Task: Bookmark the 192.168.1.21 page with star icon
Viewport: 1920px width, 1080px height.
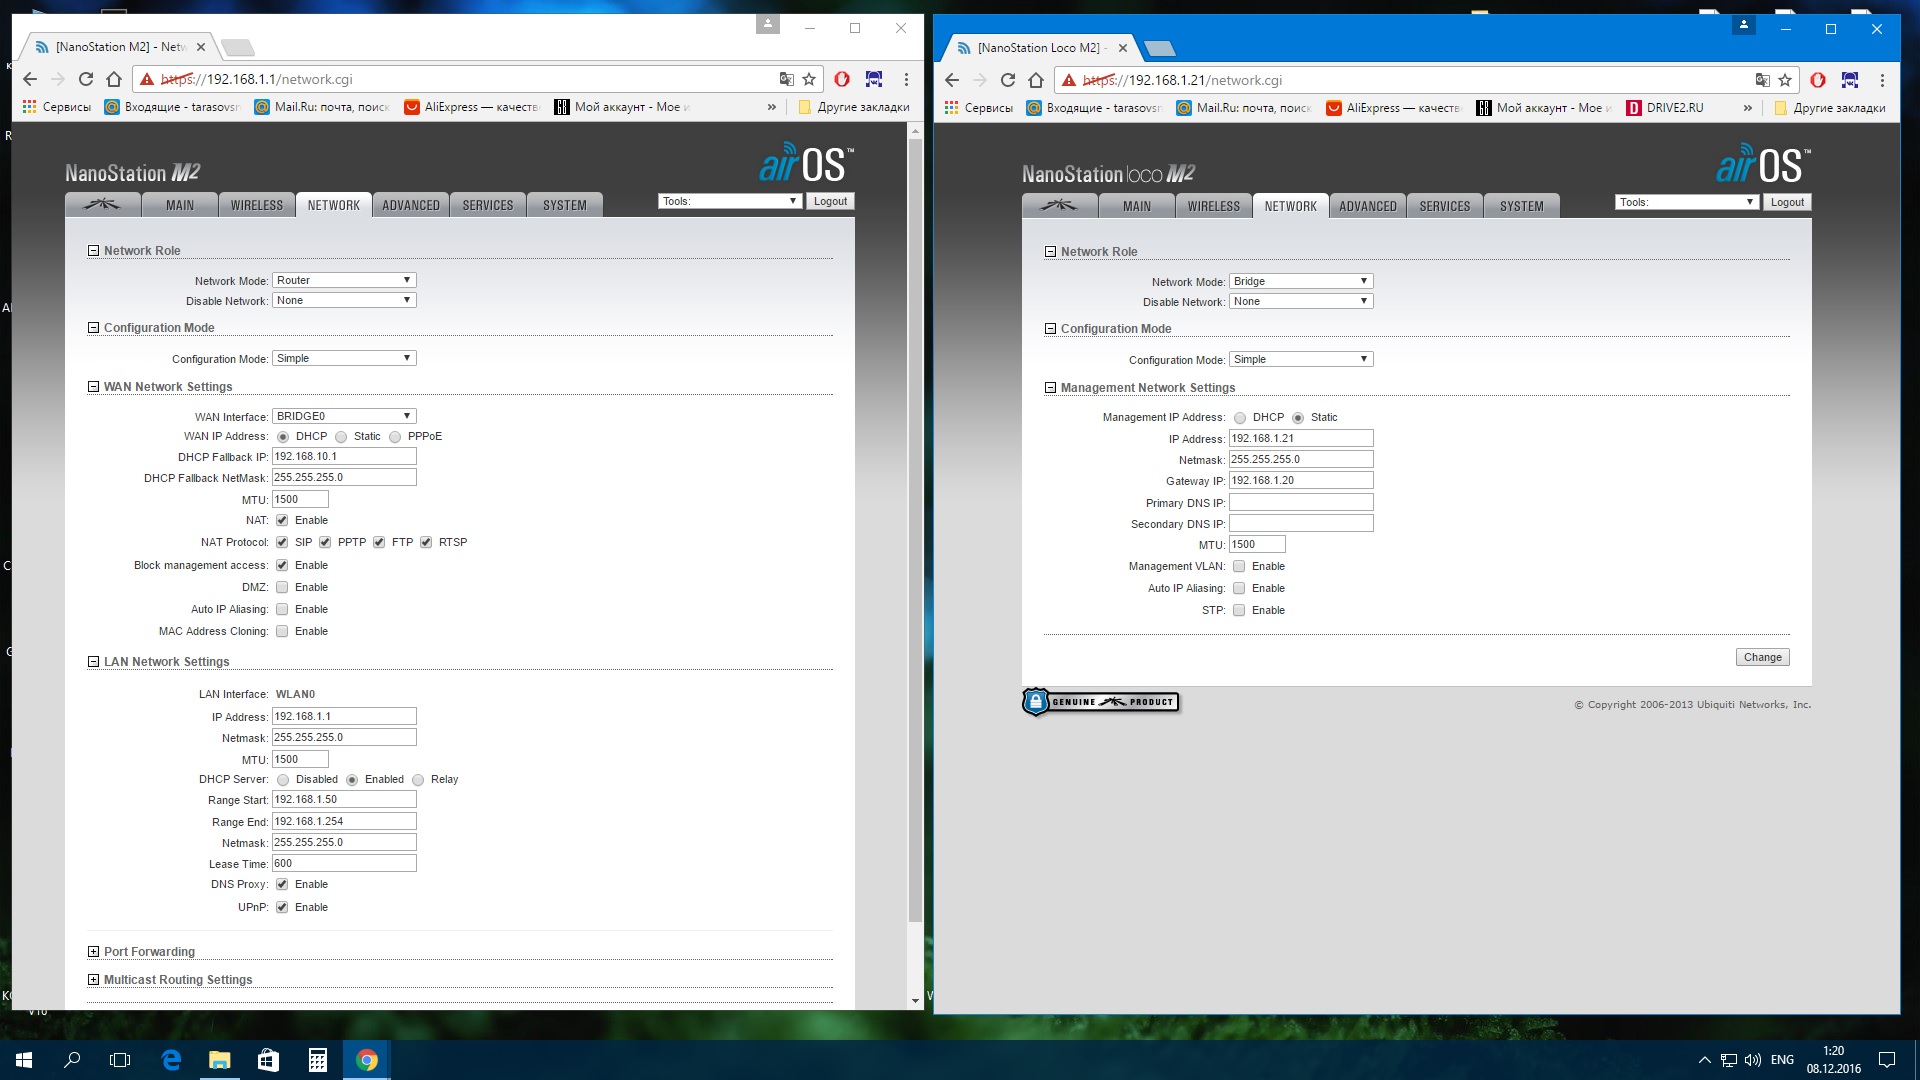Action: (1785, 80)
